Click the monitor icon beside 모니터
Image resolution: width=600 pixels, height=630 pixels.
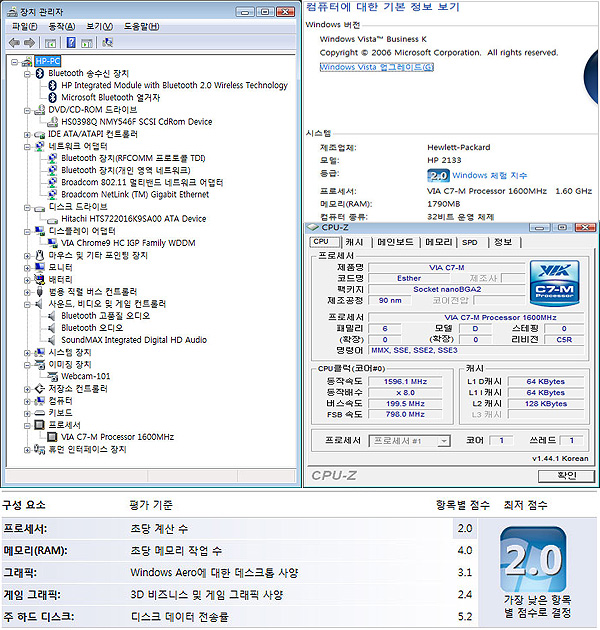(x=39, y=267)
